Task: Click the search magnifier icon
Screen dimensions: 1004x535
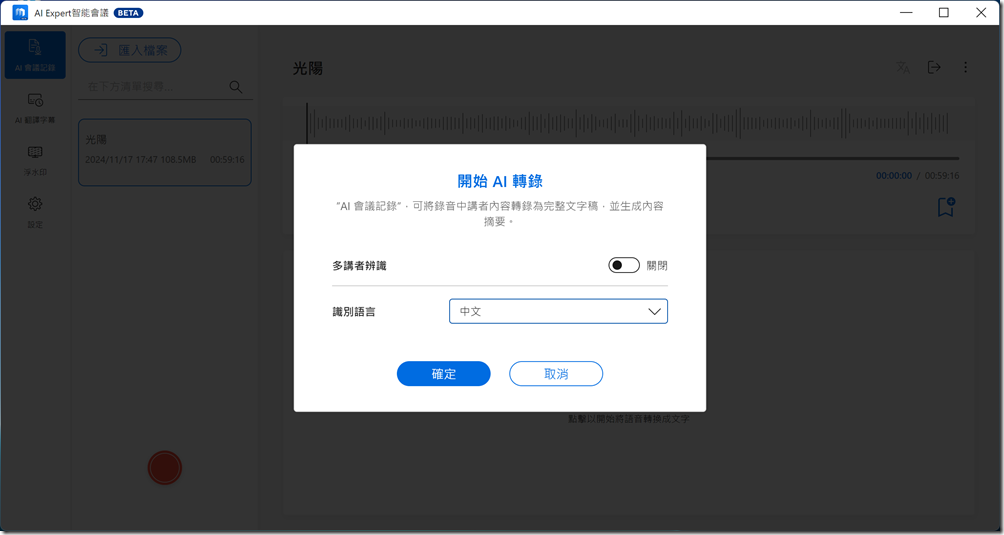Action: pyautogui.click(x=236, y=86)
